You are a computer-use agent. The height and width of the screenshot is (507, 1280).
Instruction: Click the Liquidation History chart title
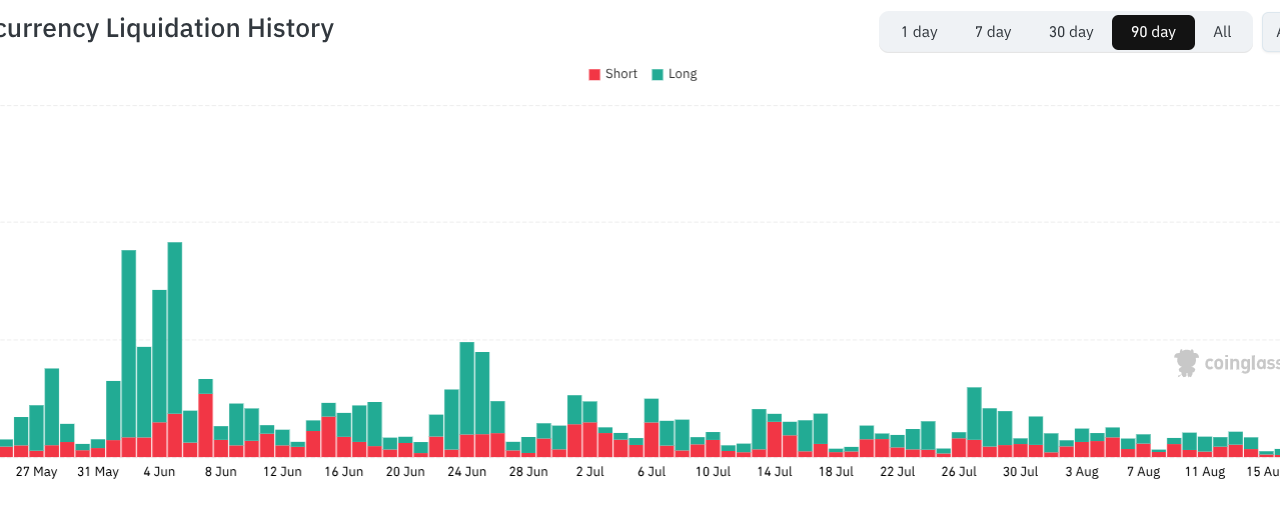click(x=166, y=28)
